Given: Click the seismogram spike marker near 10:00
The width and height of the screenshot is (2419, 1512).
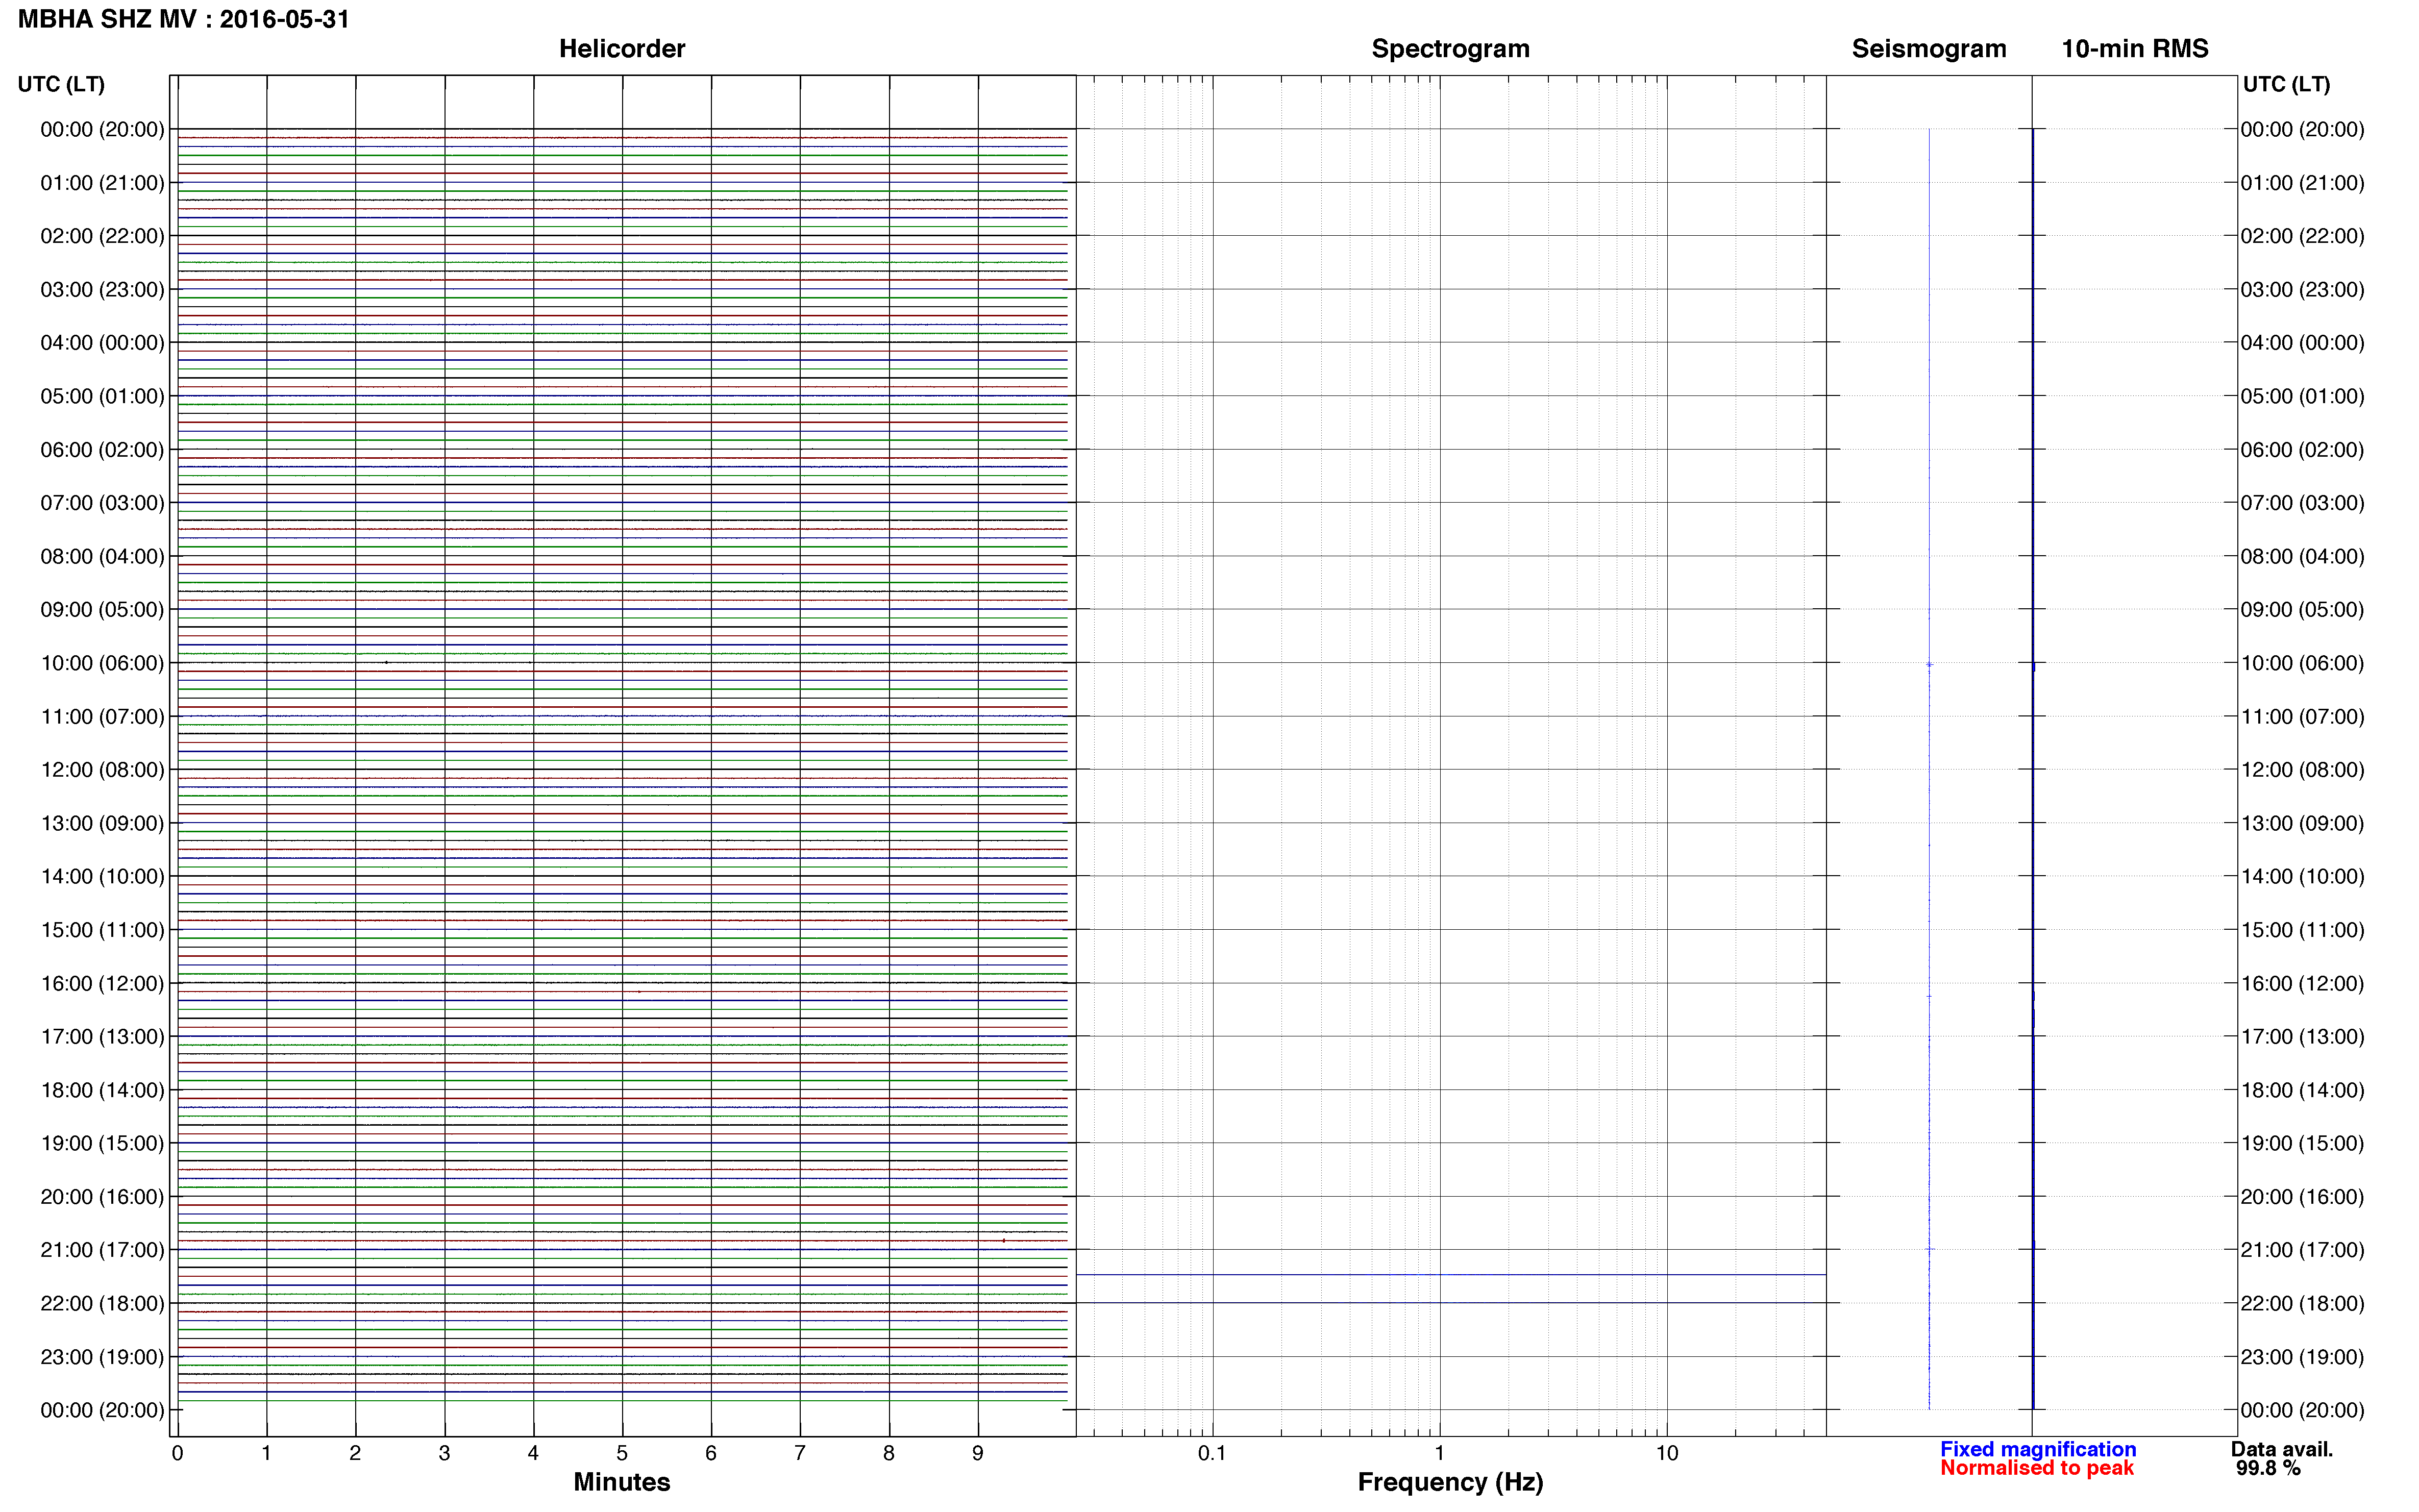Looking at the screenshot, I should pos(1929,664).
